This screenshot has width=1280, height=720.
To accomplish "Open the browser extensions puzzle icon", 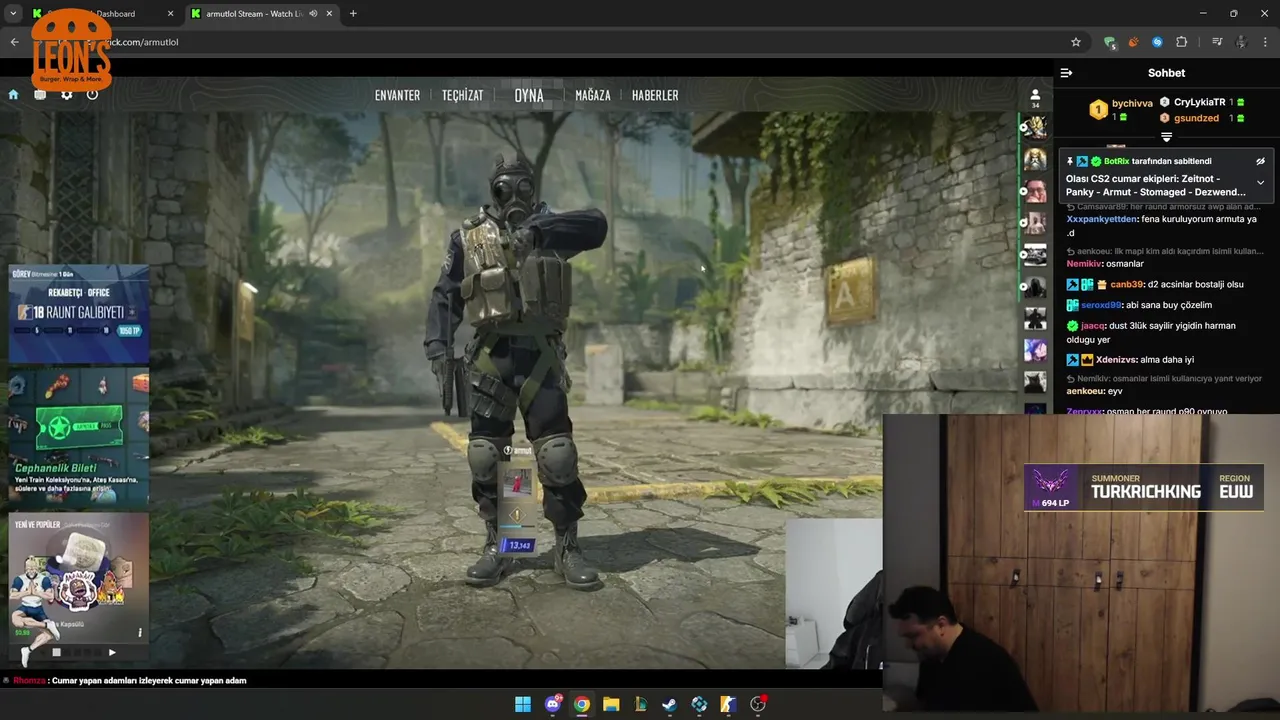I will coord(1181,42).
